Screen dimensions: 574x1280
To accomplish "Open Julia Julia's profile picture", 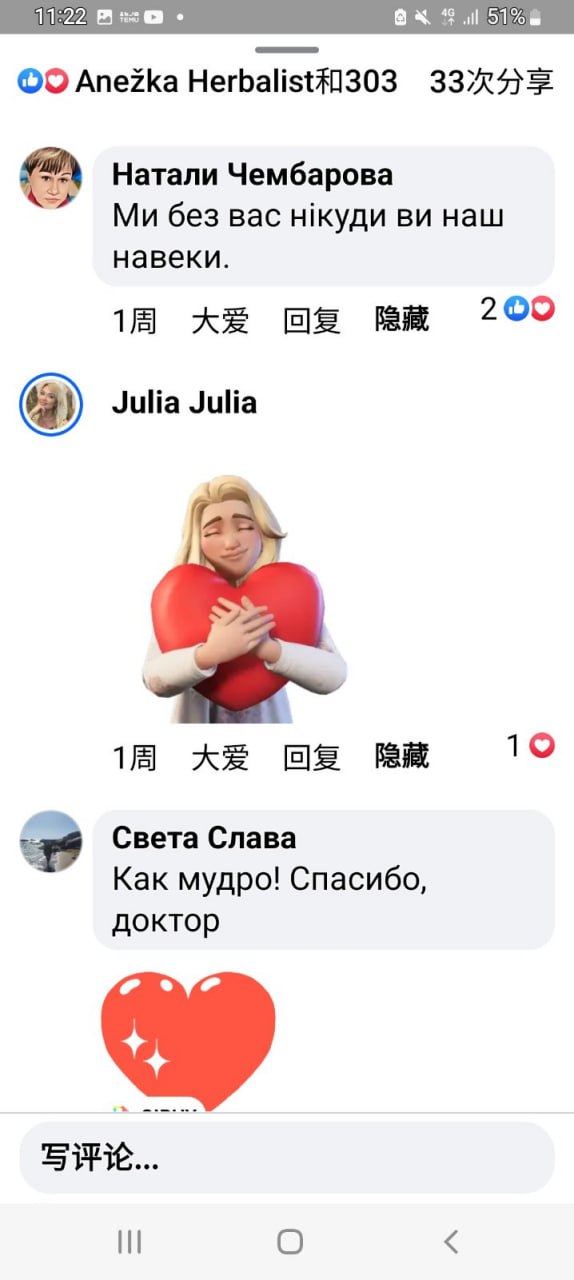I will click(x=51, y=404).
